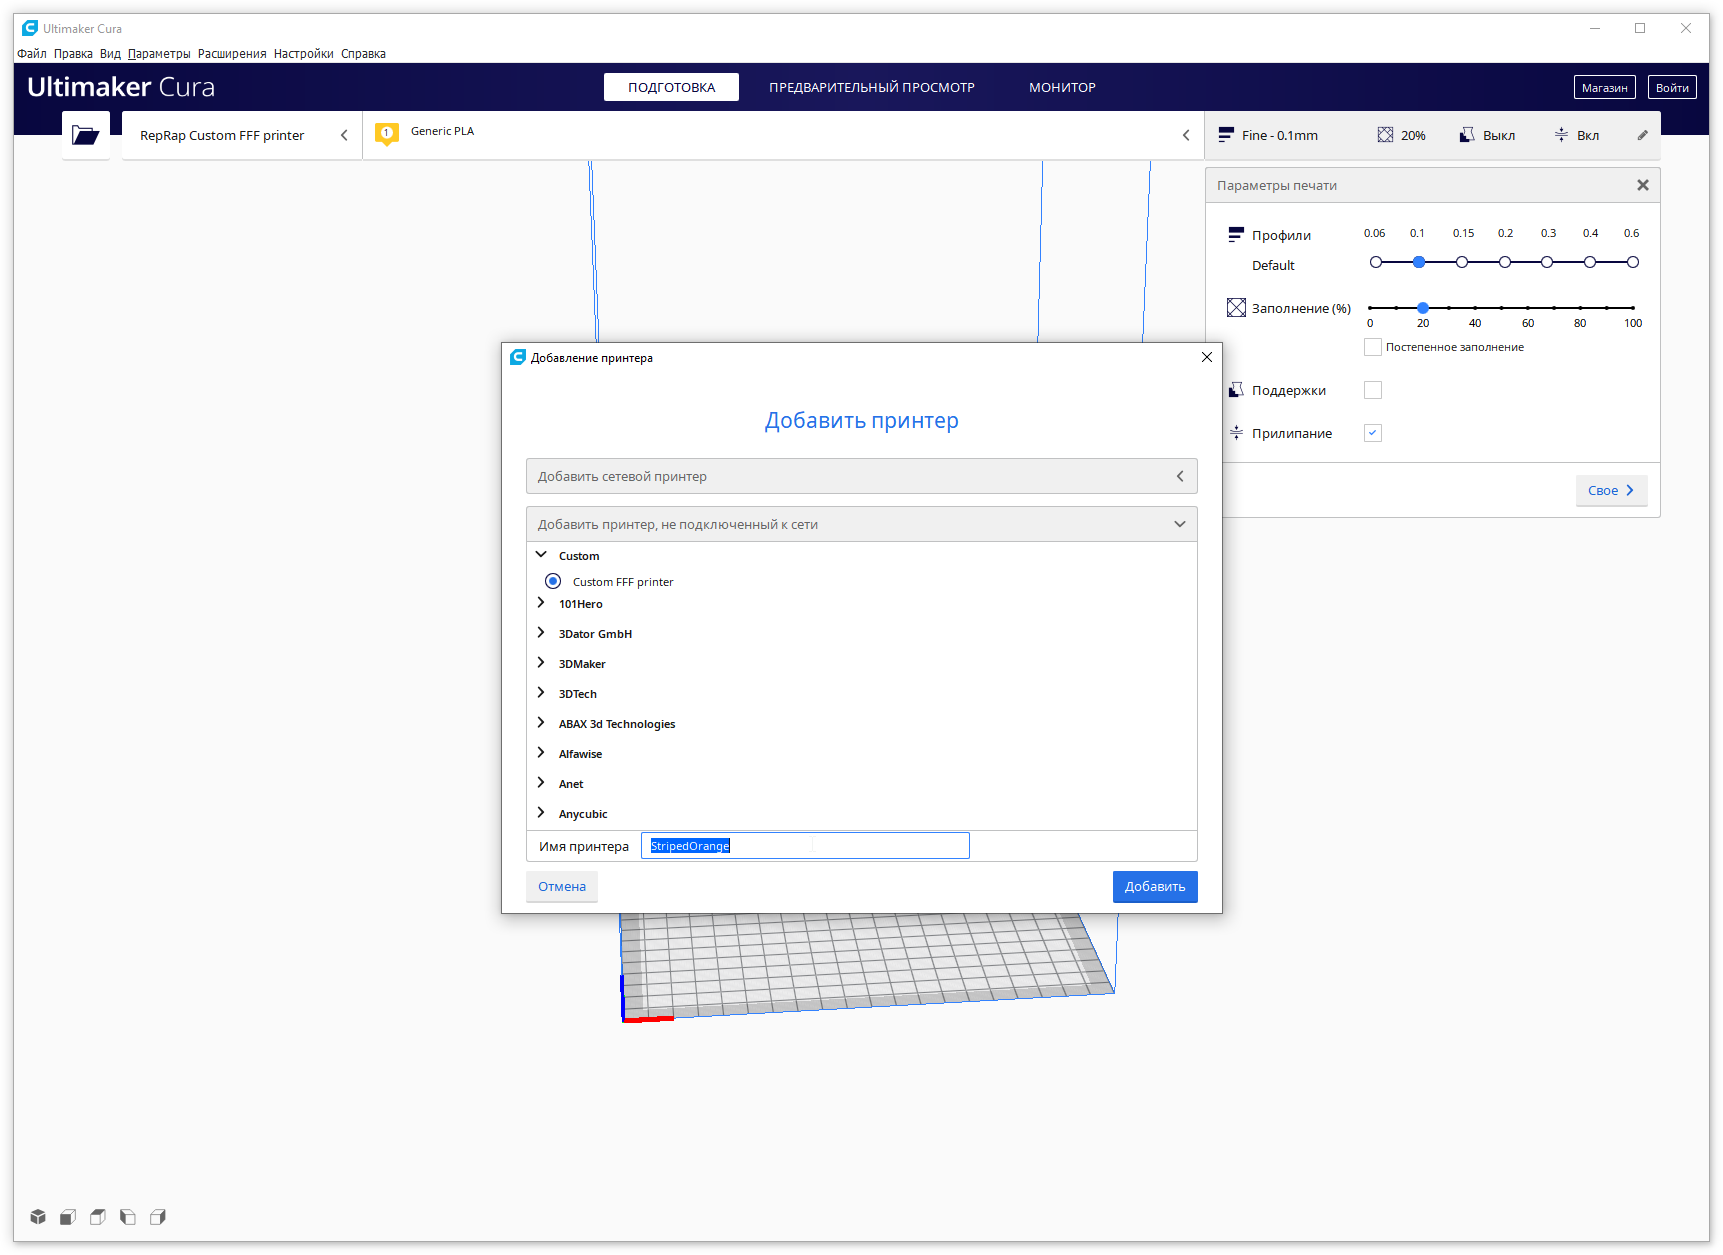The width and height of the screenshot is (1723, 1255).
Task: Enable the Поддержки checkbox
Action: point(1373,390)
